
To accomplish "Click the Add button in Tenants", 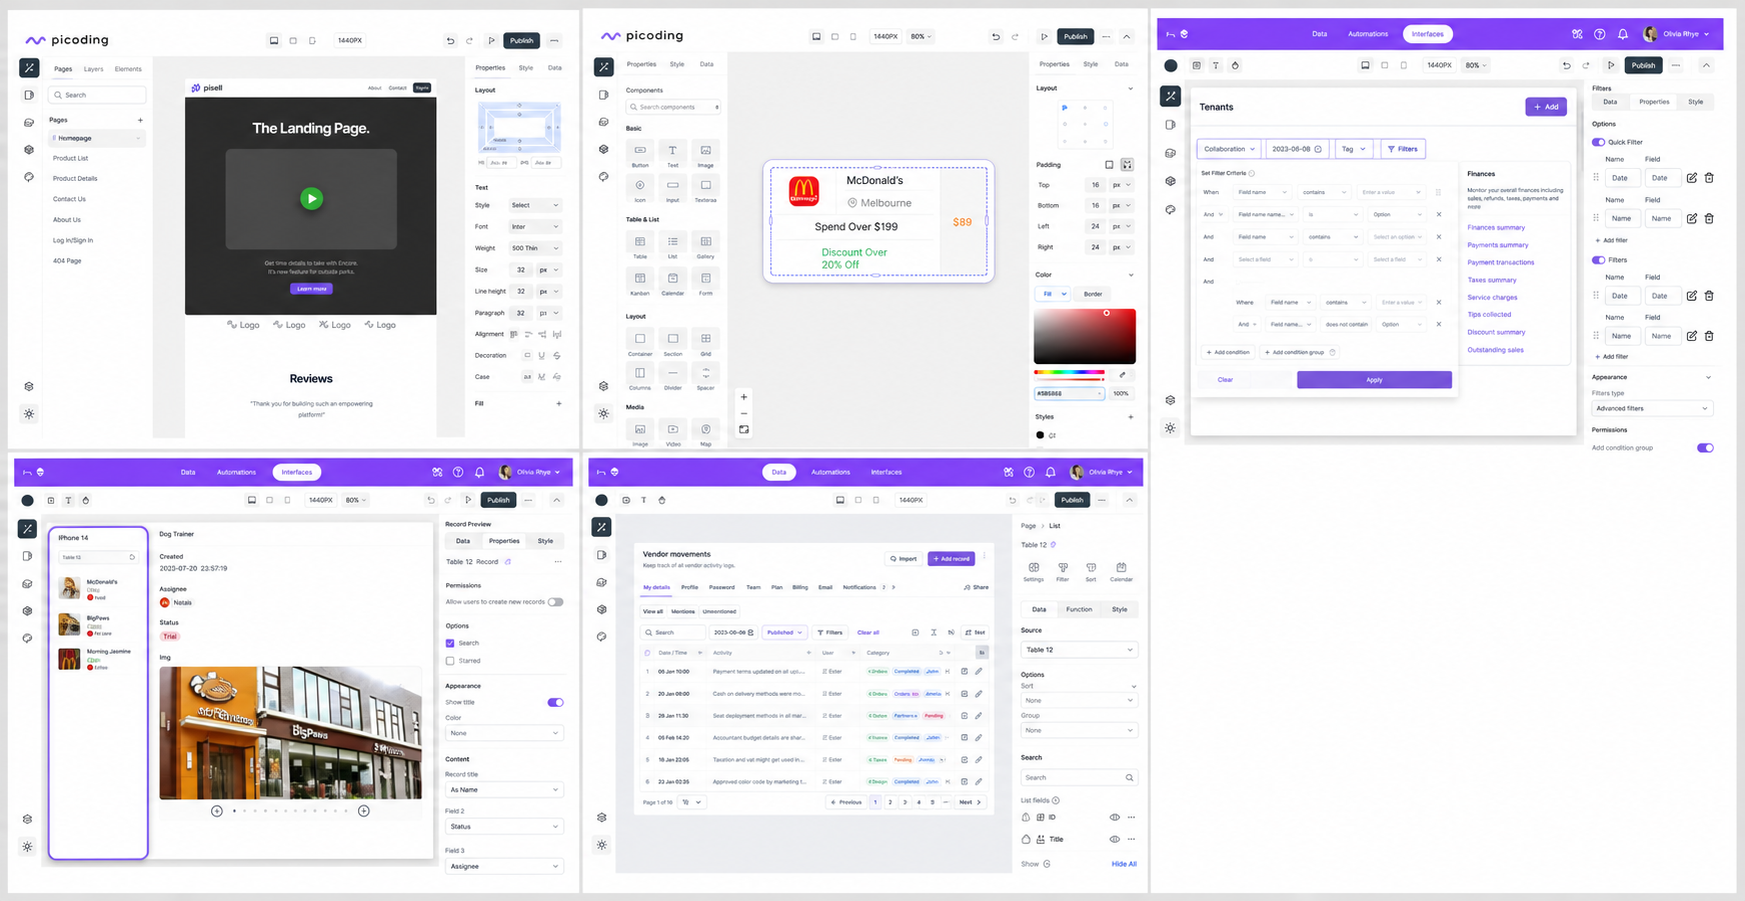I will pyautogui.click(x=1546, y=107).
